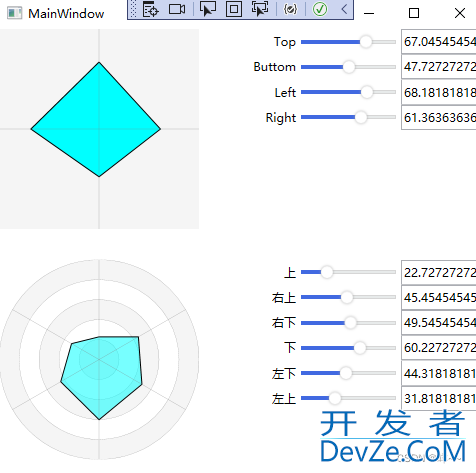Click the Top slider thumb

366,42
